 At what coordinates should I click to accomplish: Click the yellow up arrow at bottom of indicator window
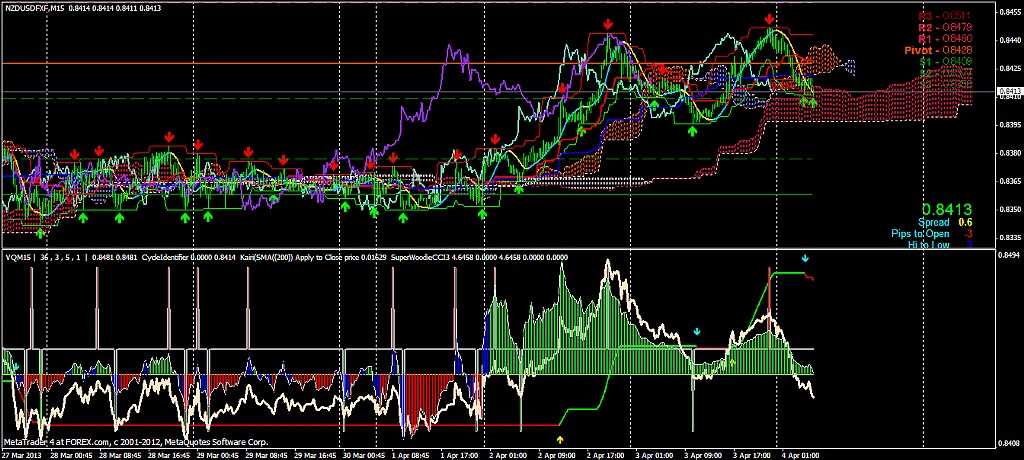[560, 438]
